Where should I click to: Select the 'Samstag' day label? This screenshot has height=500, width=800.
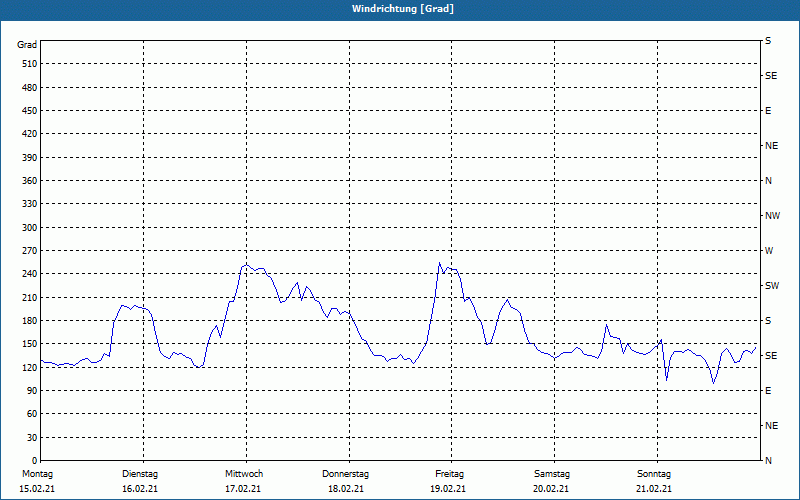[552, 474]
